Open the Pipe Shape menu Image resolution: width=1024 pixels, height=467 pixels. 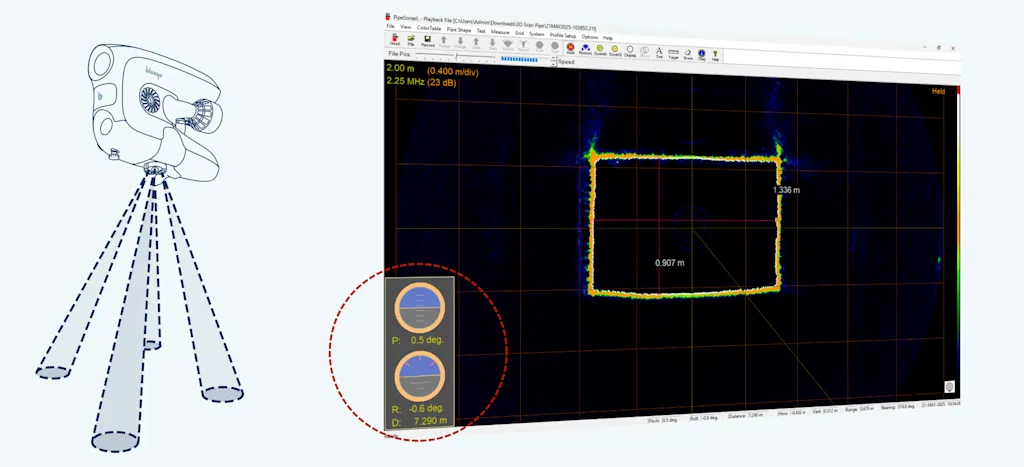(459, 29)
